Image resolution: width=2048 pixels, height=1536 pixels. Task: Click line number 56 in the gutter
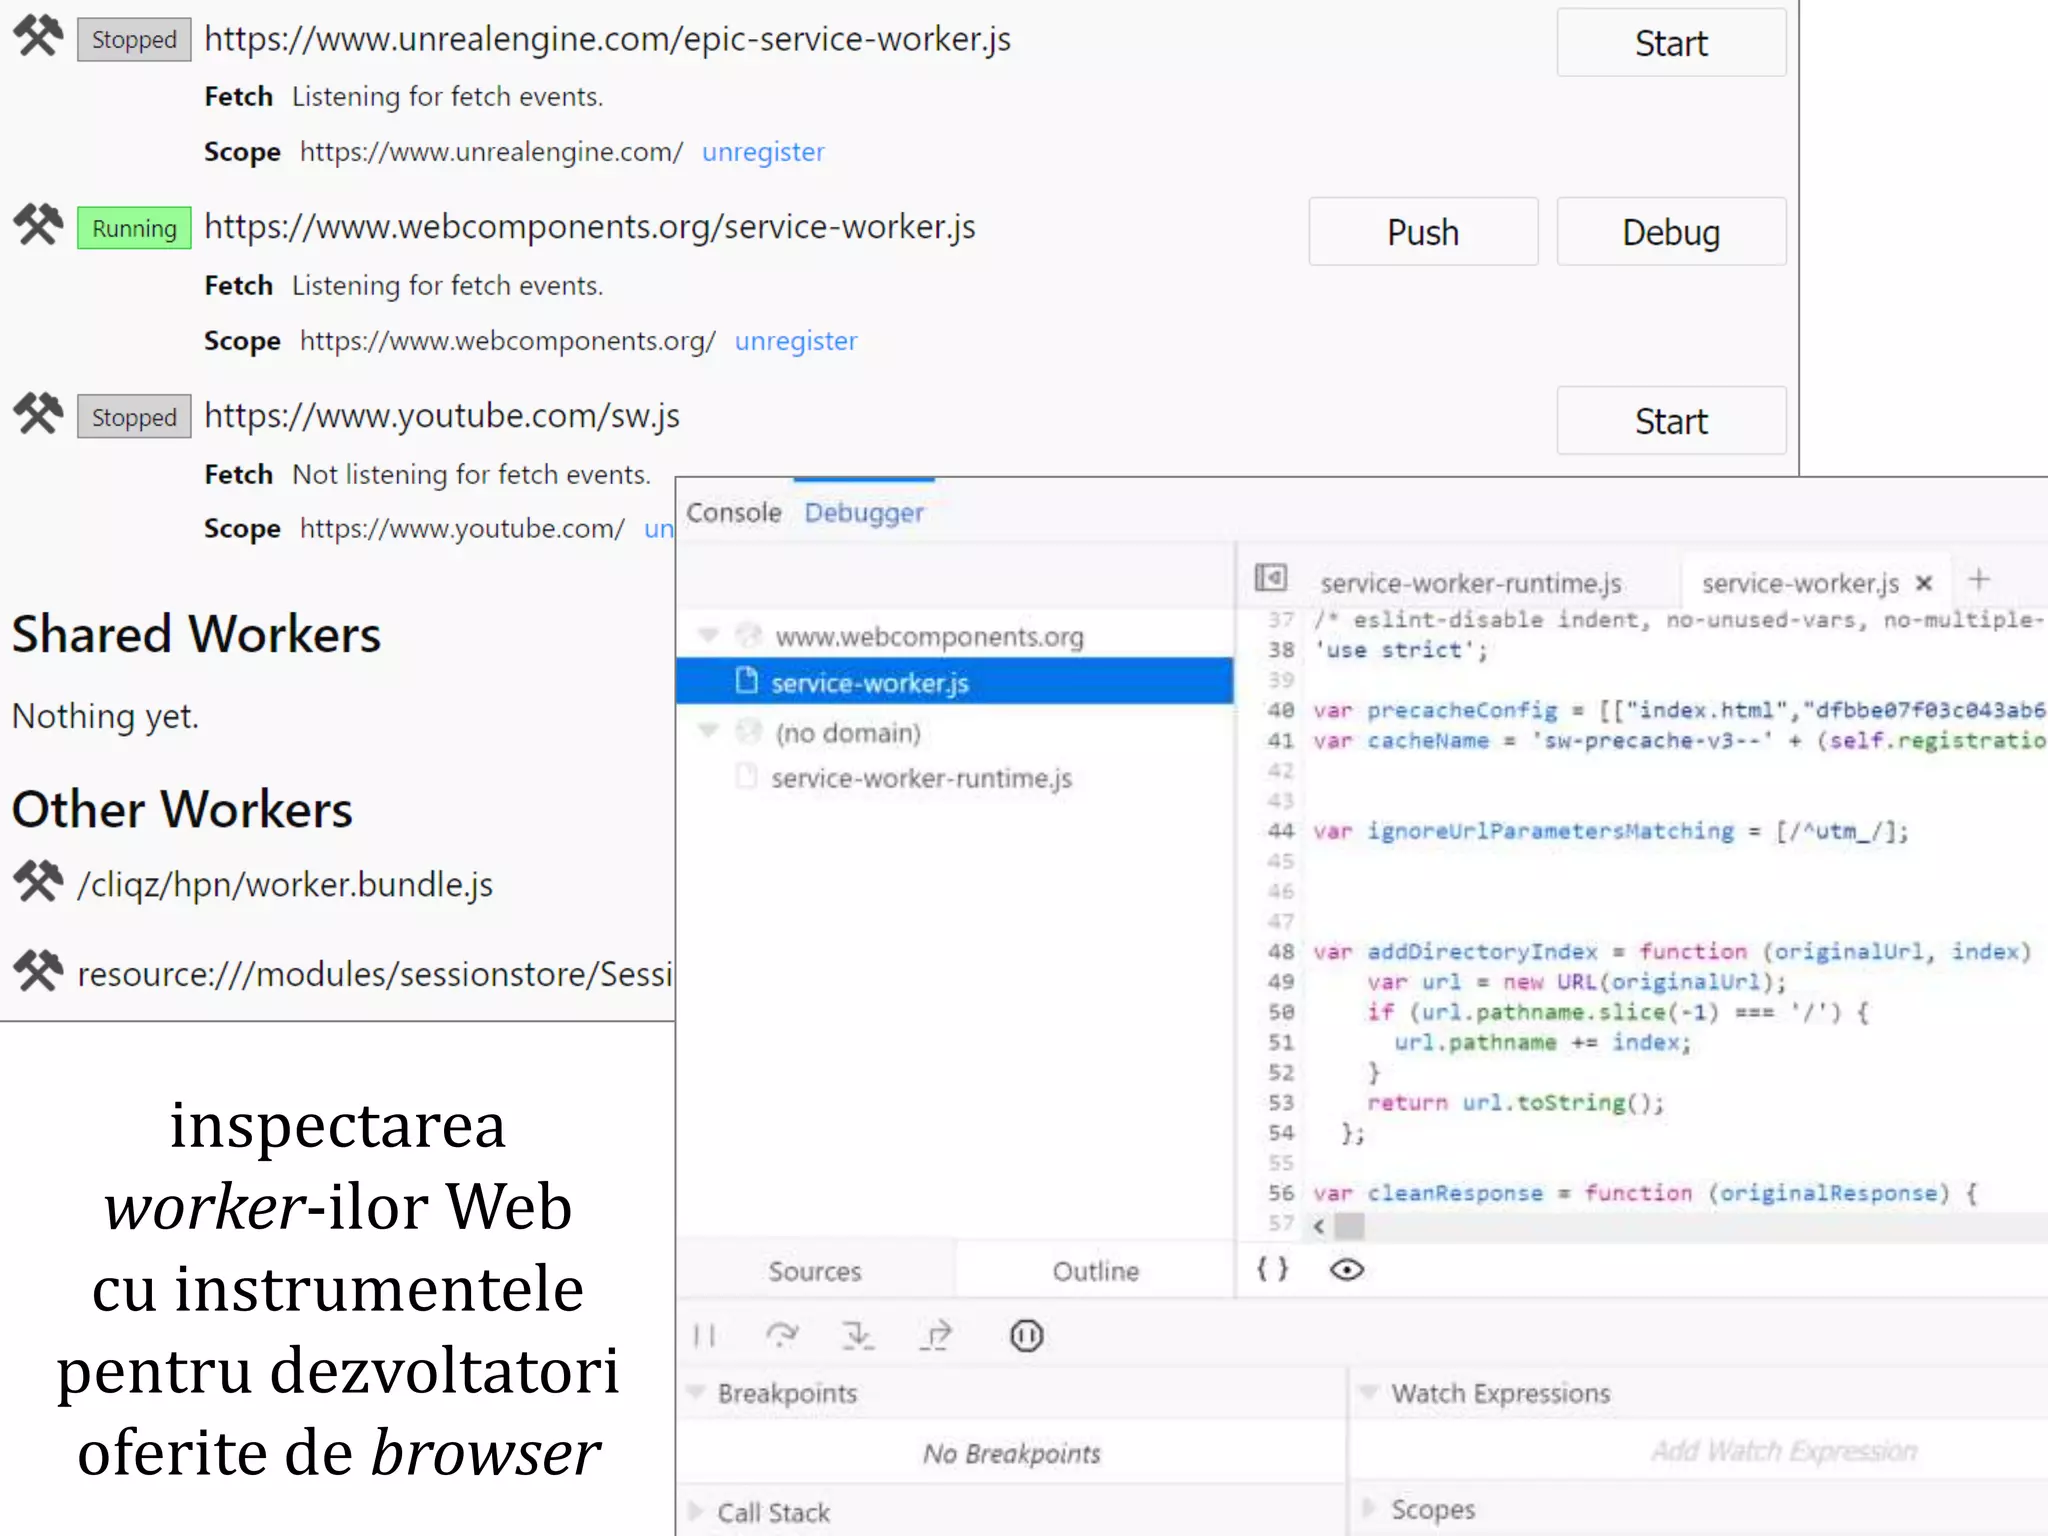coord(1281,1192)
